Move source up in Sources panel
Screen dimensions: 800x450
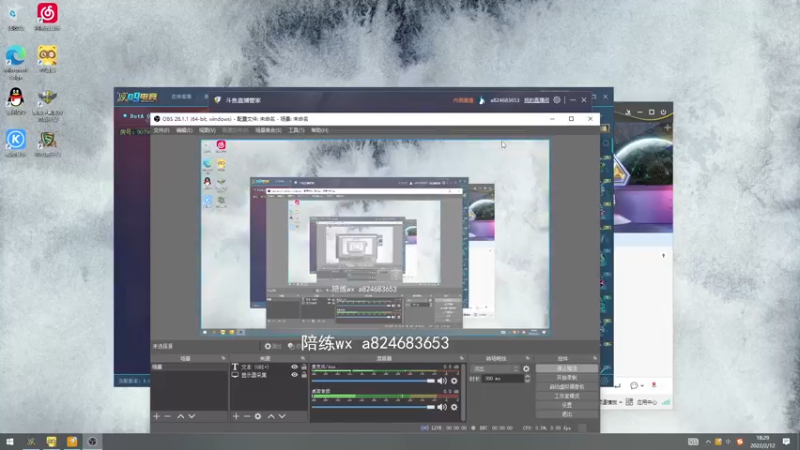pos(271,416)
